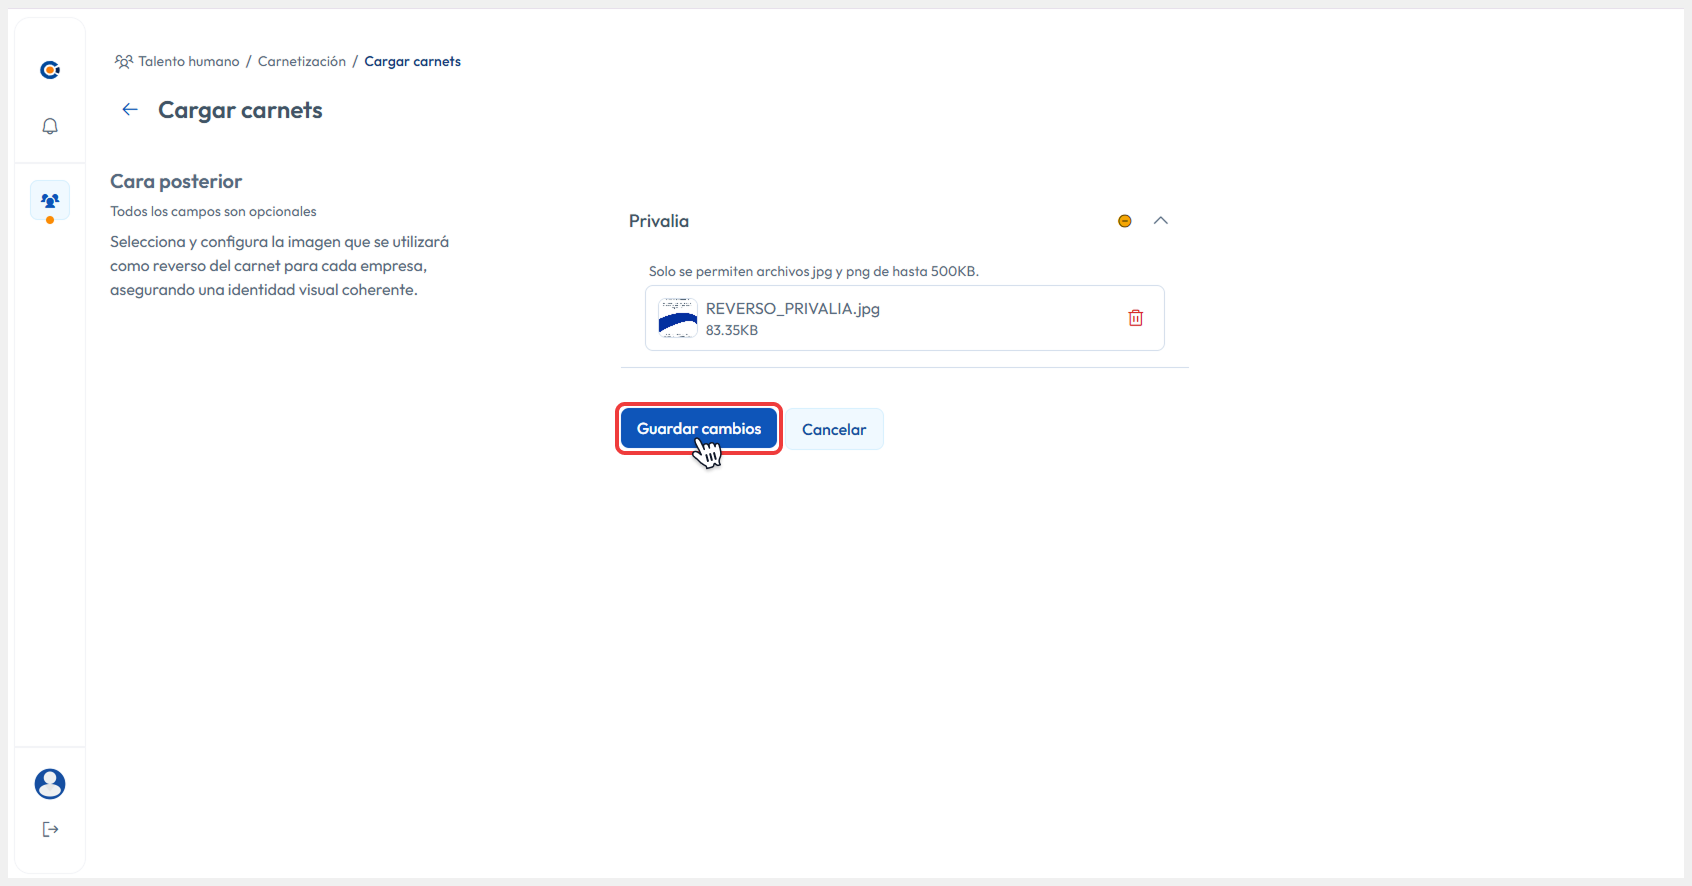Viewport: 1692px width, 886px height.
Task: Click the Cargar carnets breadcrumb
Action: pos(412,62)
